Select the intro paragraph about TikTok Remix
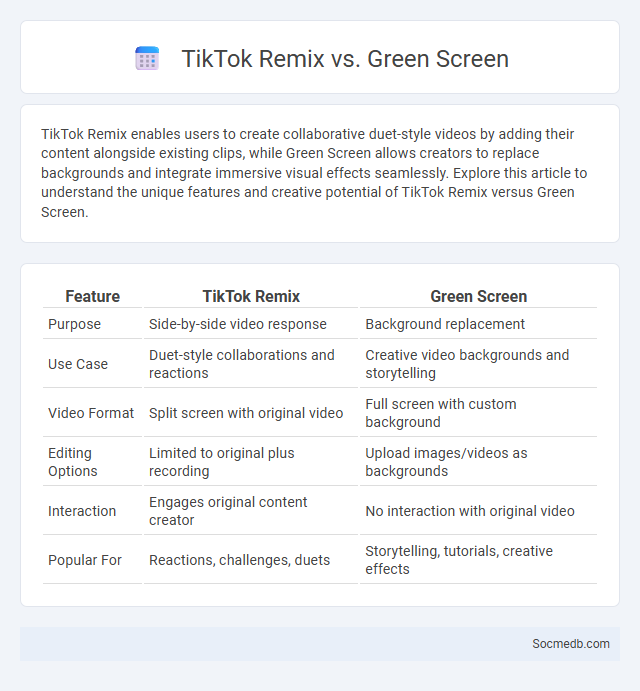640x691 pixels. pos(314,173)
